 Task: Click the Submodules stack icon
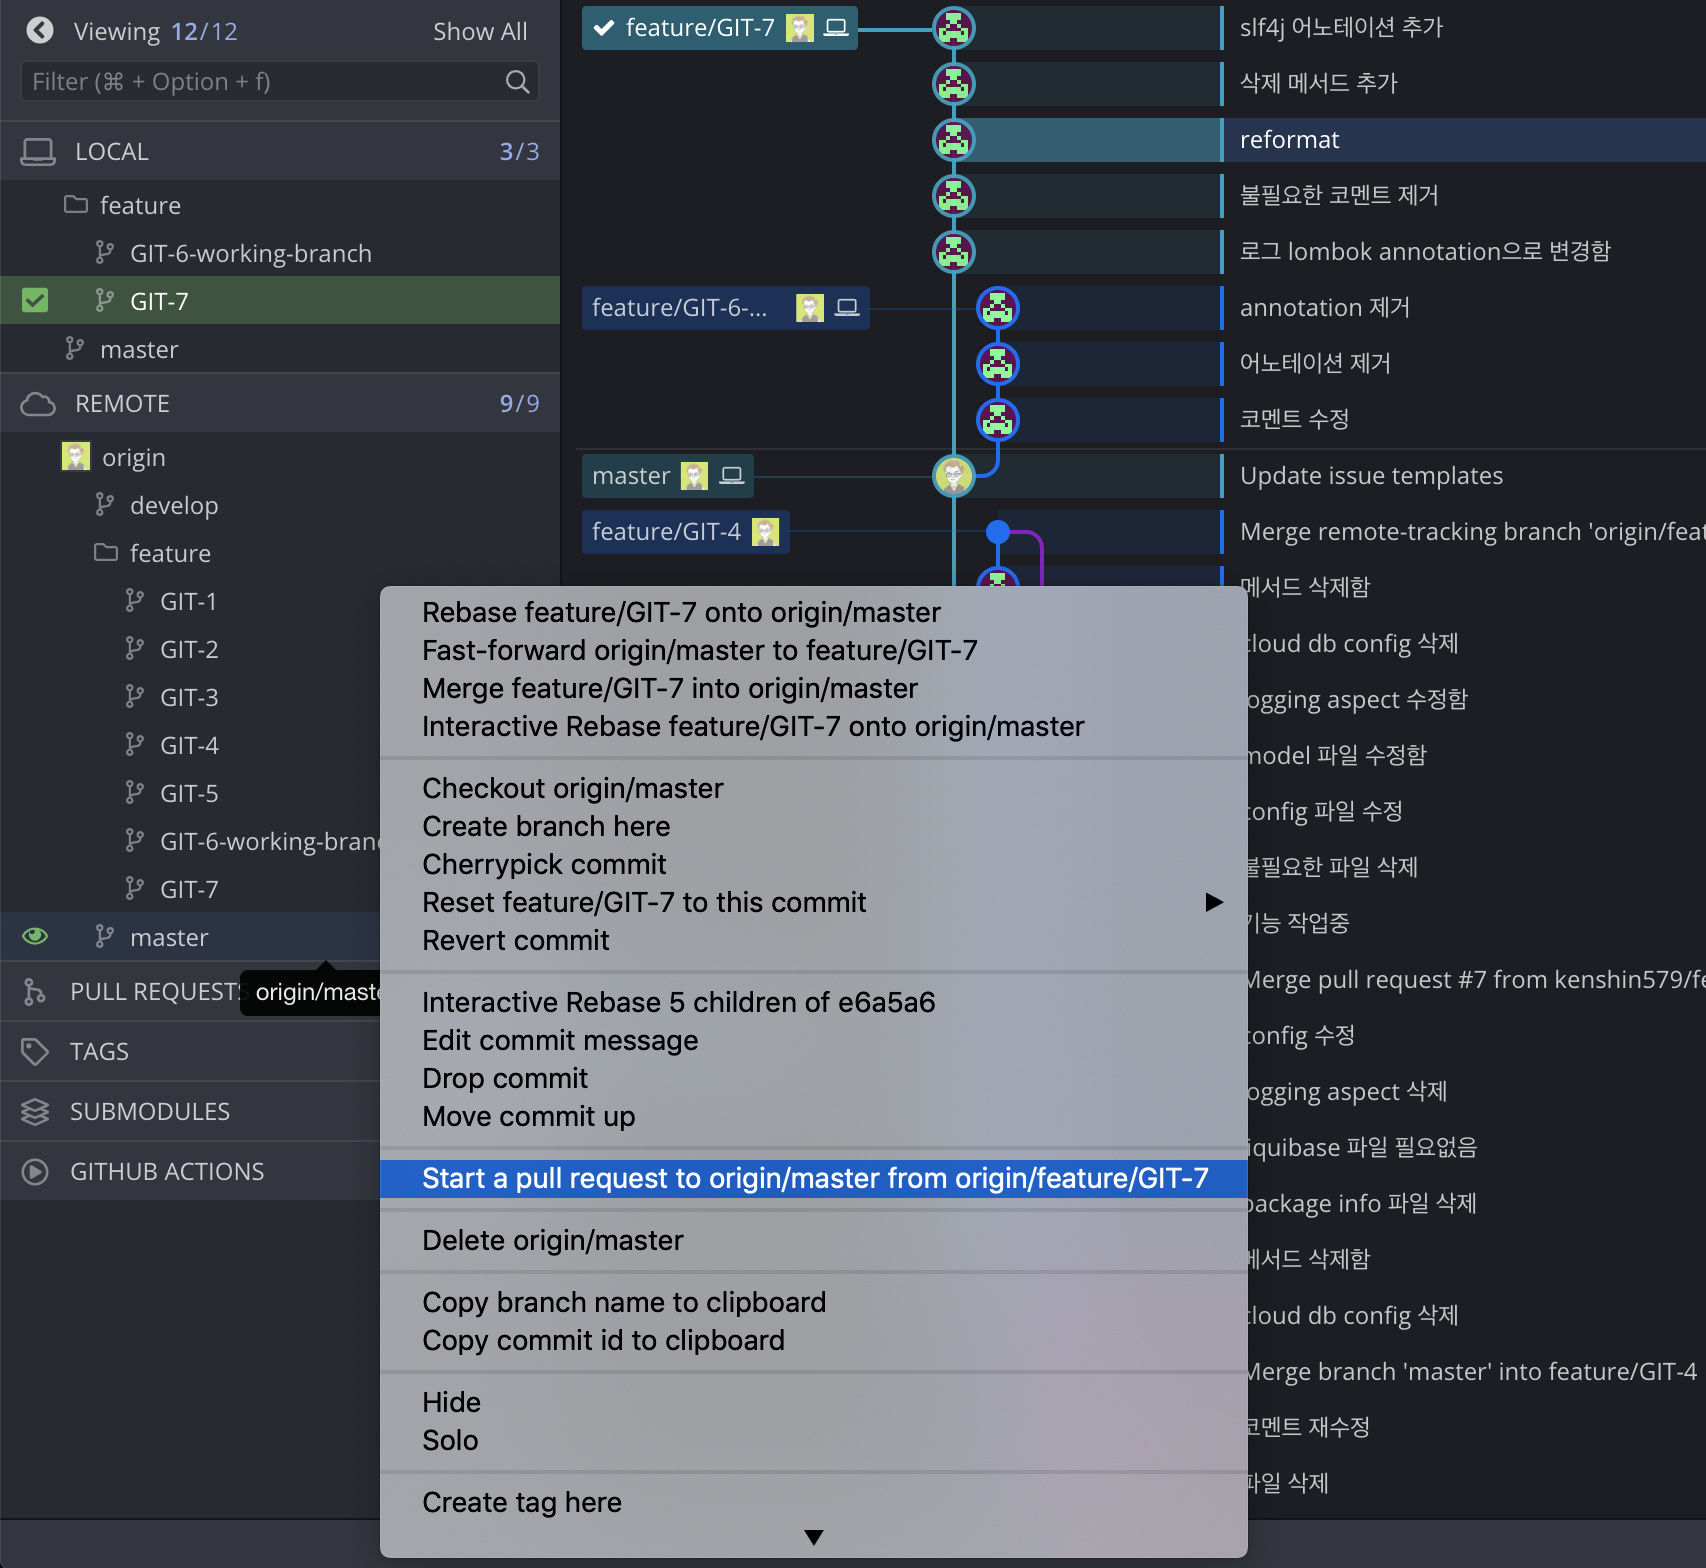35,1111
